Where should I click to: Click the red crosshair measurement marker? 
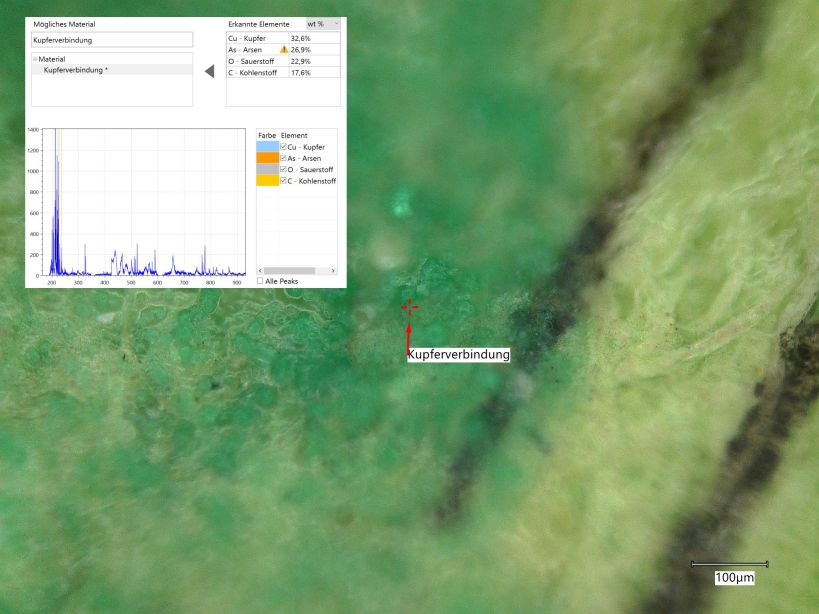(x=409, y=307)
